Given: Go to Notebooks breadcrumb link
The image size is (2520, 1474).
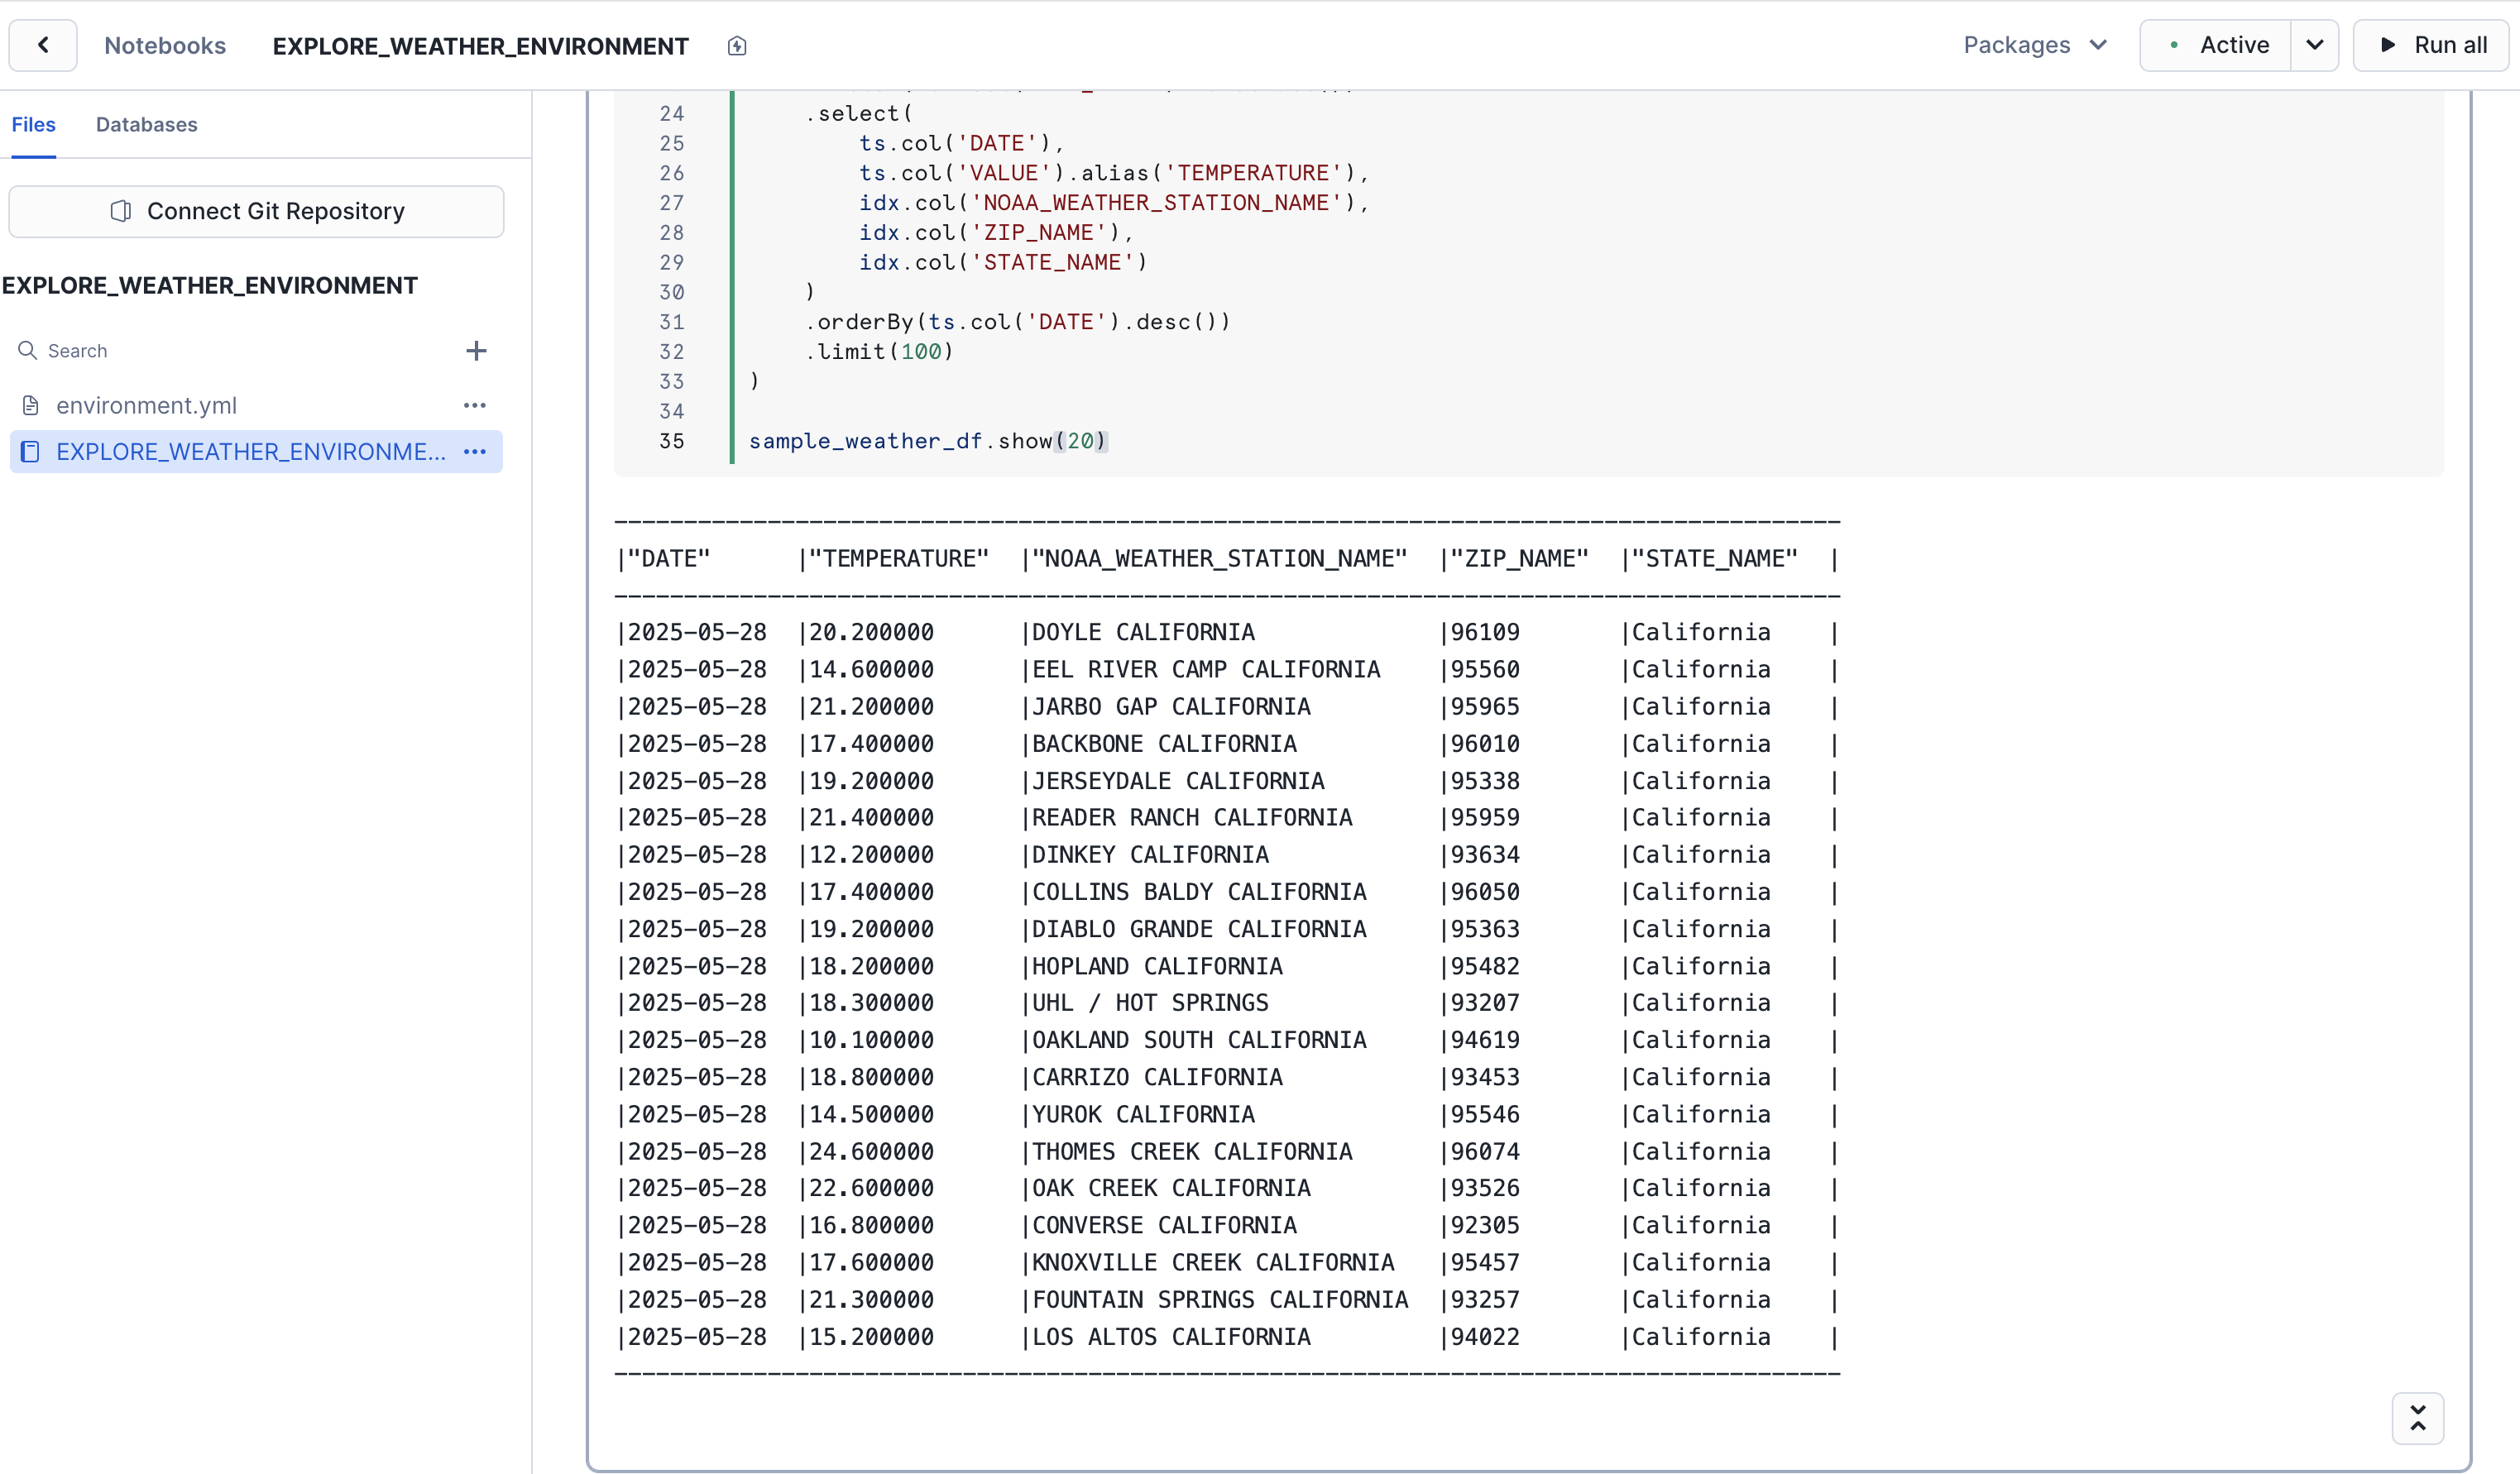Looking at the screenshot, I should [165, 46].
